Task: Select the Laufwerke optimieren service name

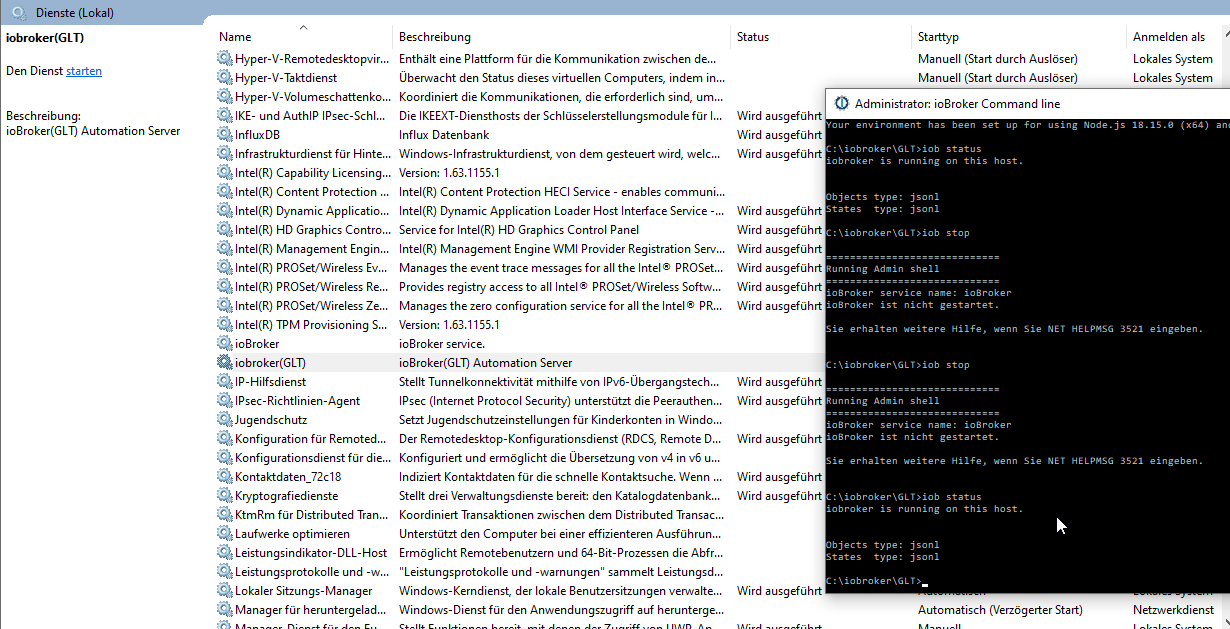Action: coord(292,534)
